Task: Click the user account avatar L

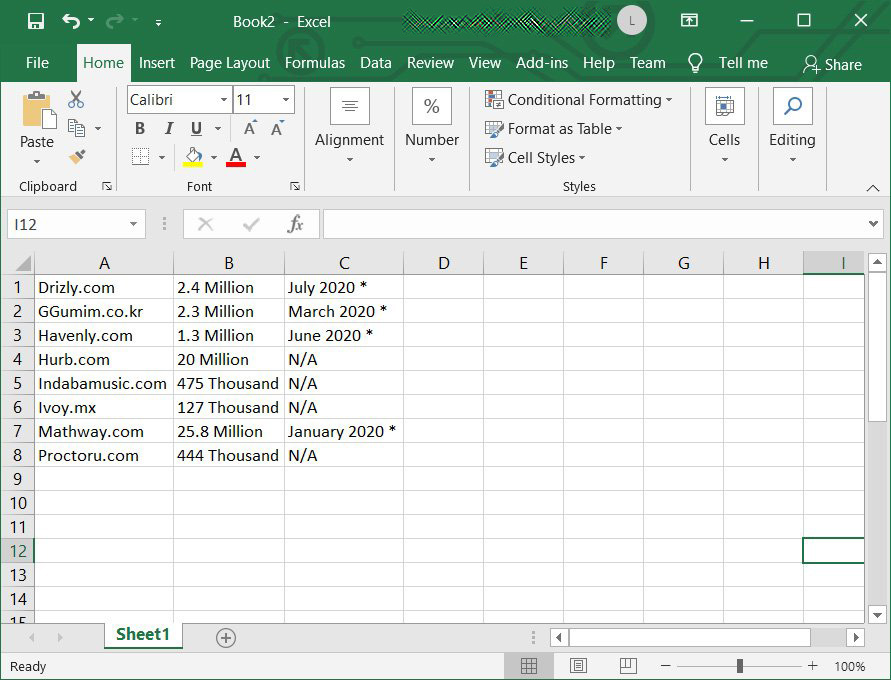Action: (x=631, y=21)
